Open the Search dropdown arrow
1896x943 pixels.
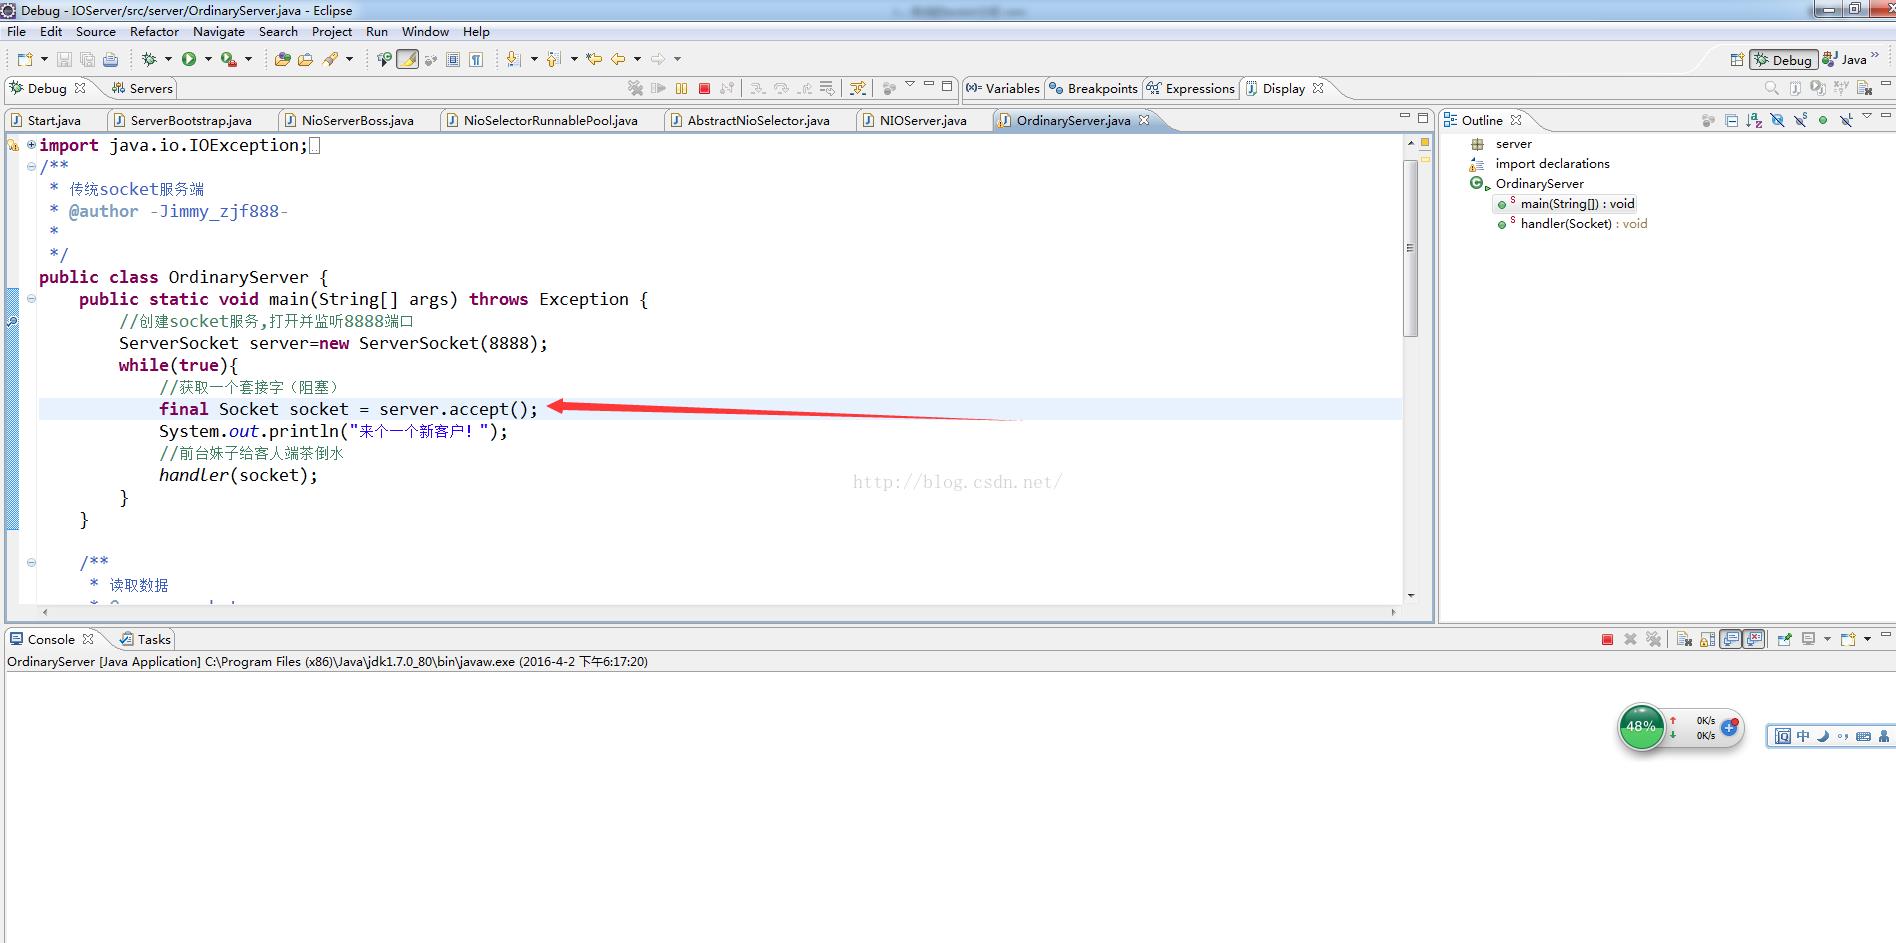(349, 59)
